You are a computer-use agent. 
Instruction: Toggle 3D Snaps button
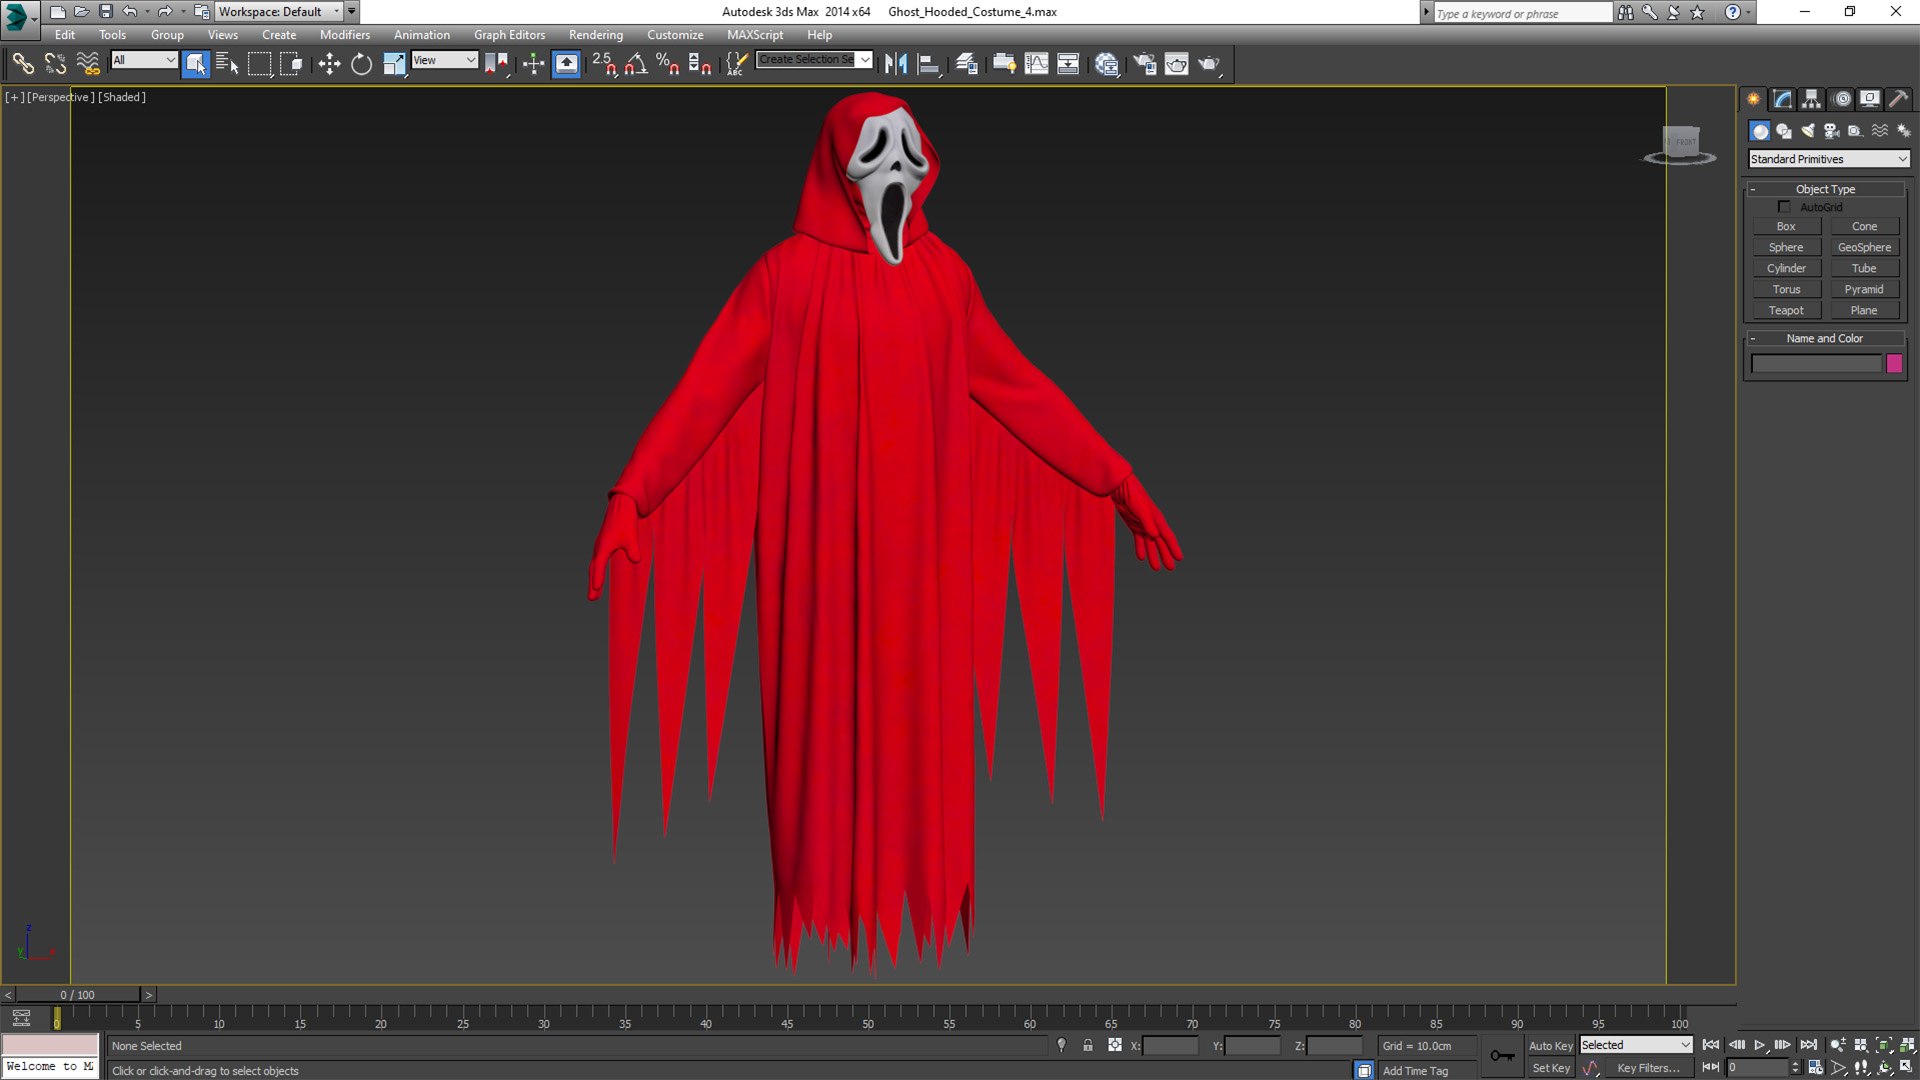[x=604, y=64]
